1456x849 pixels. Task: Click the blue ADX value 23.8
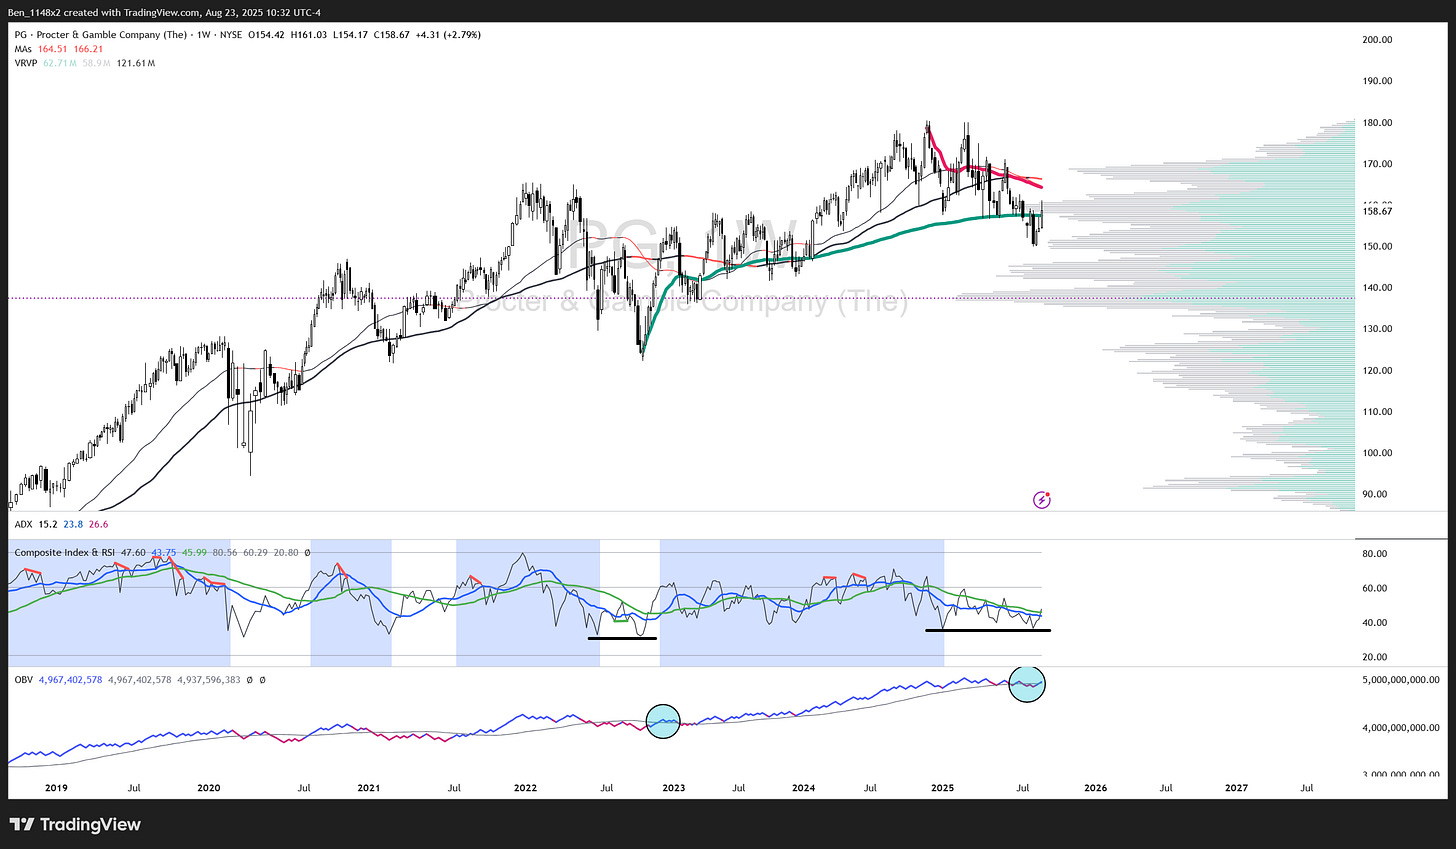pos(74,523)
